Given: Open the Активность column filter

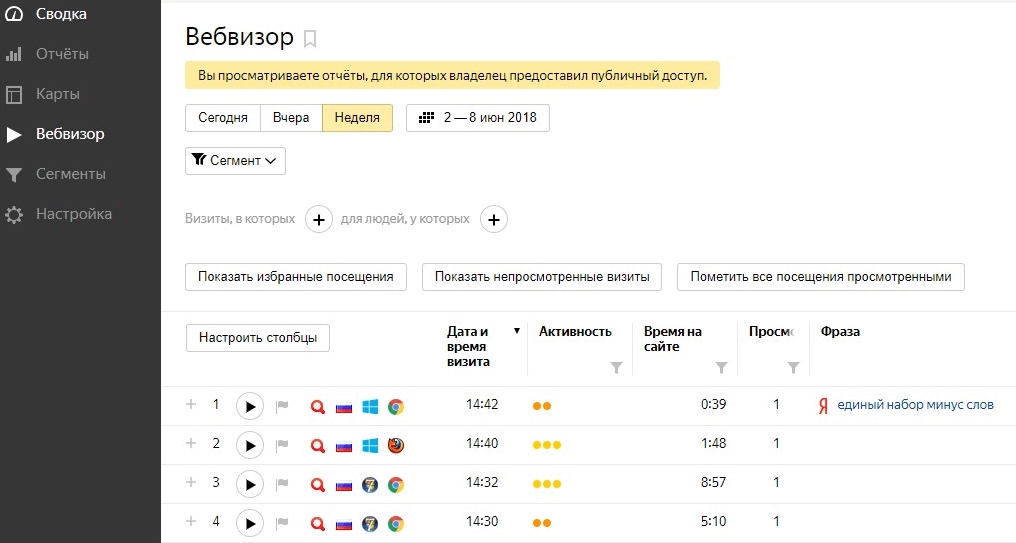Looking at the screenshot, I should pos(617,368).
